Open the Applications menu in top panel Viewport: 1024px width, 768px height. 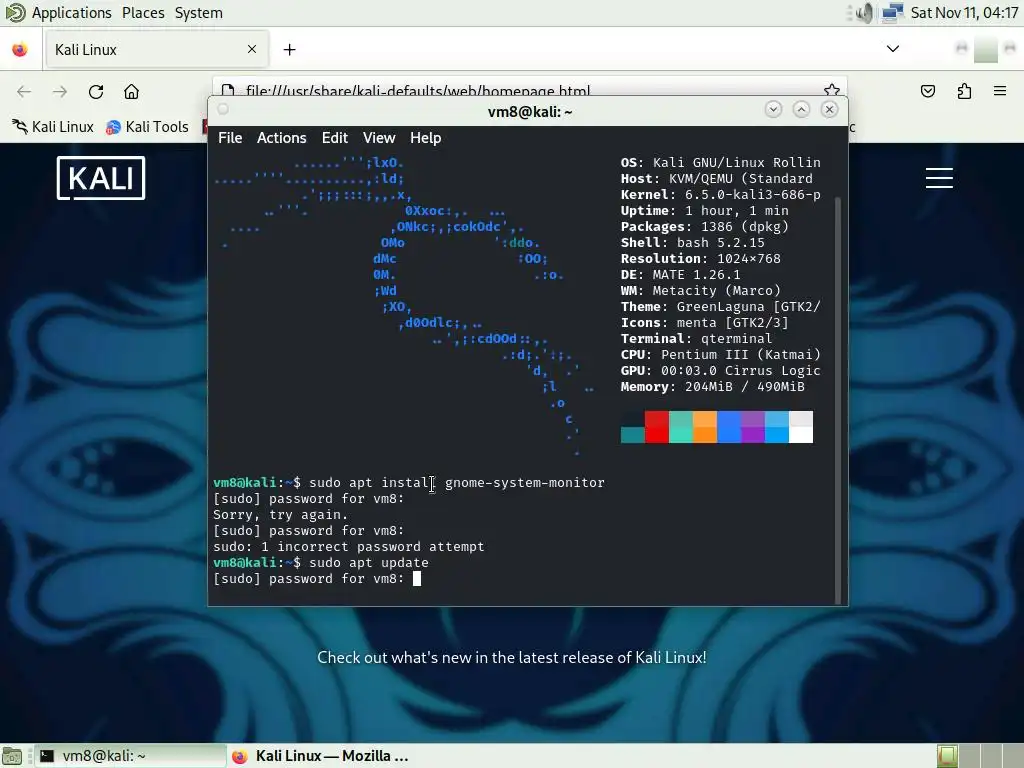coord(72,13)
